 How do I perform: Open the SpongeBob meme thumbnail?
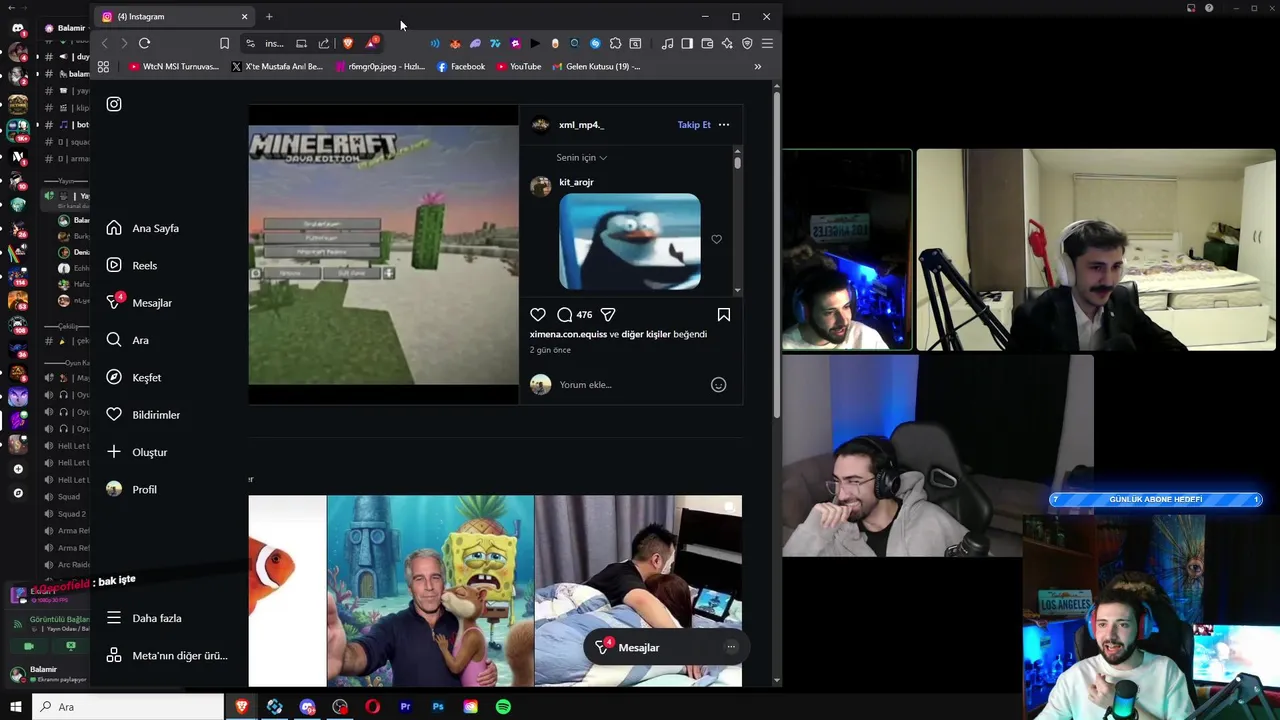point(431,591)
